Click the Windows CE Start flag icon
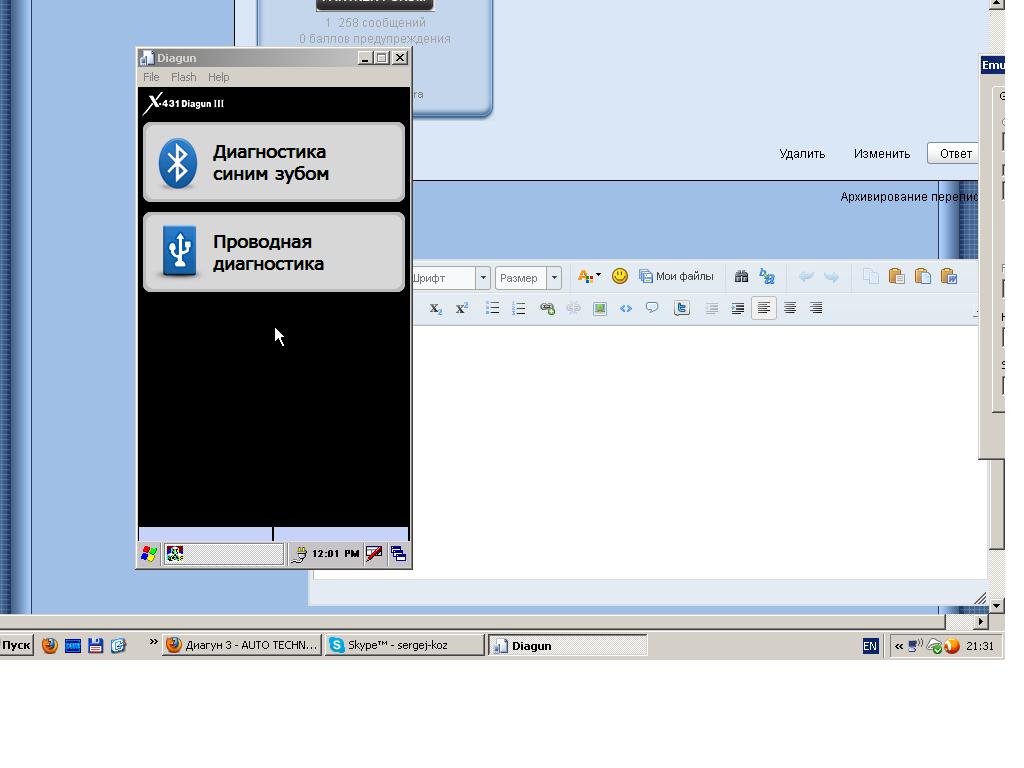Viewport: 1024px width, 768px height. coord(149,554)
